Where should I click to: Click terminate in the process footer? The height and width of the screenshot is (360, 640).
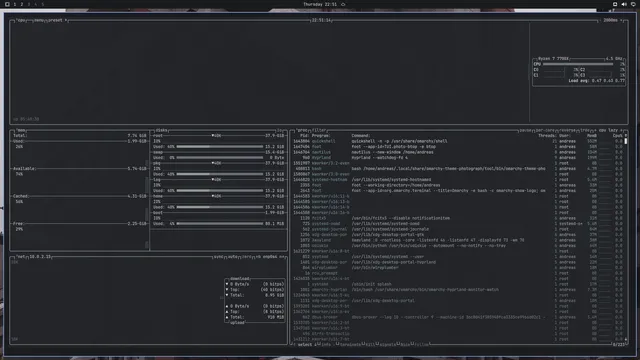tap(350, 344)
